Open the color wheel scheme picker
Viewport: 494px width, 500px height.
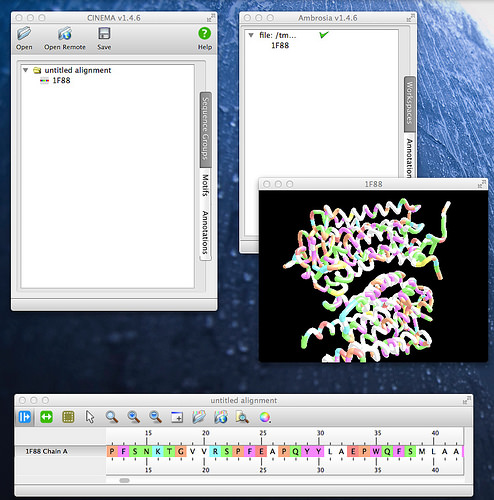(265, 417)
